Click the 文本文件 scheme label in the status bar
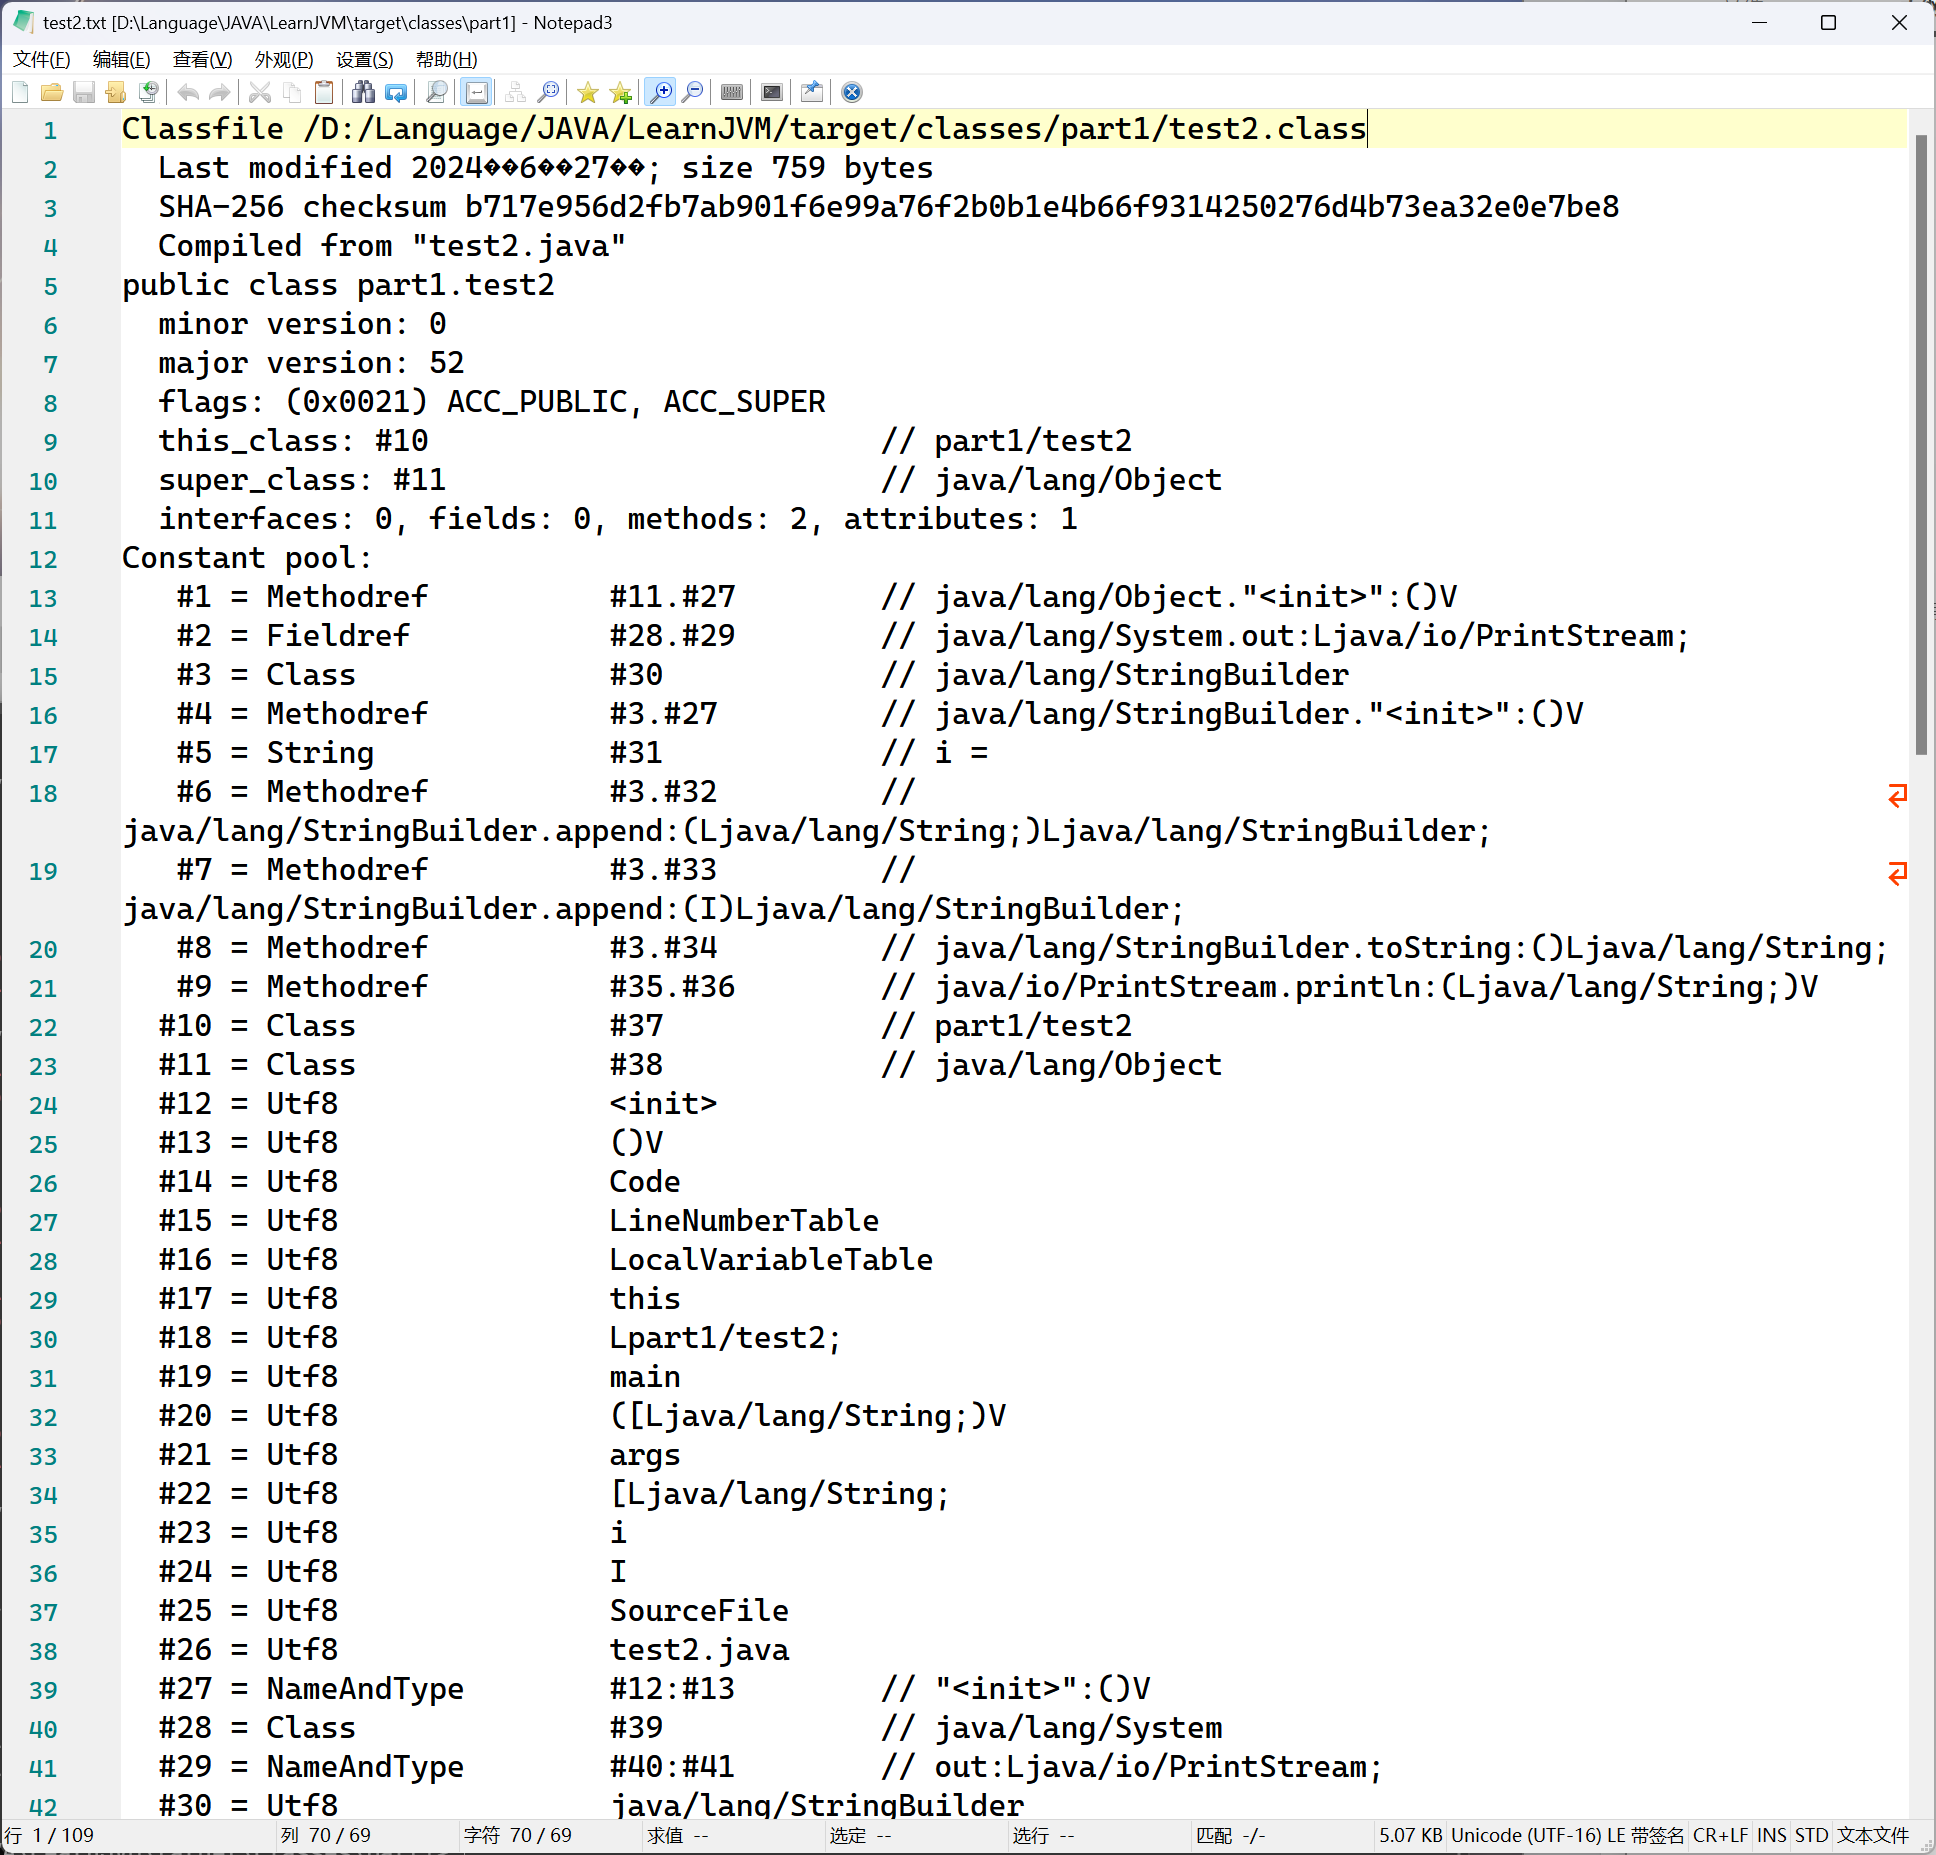 pos(1872,1835)
